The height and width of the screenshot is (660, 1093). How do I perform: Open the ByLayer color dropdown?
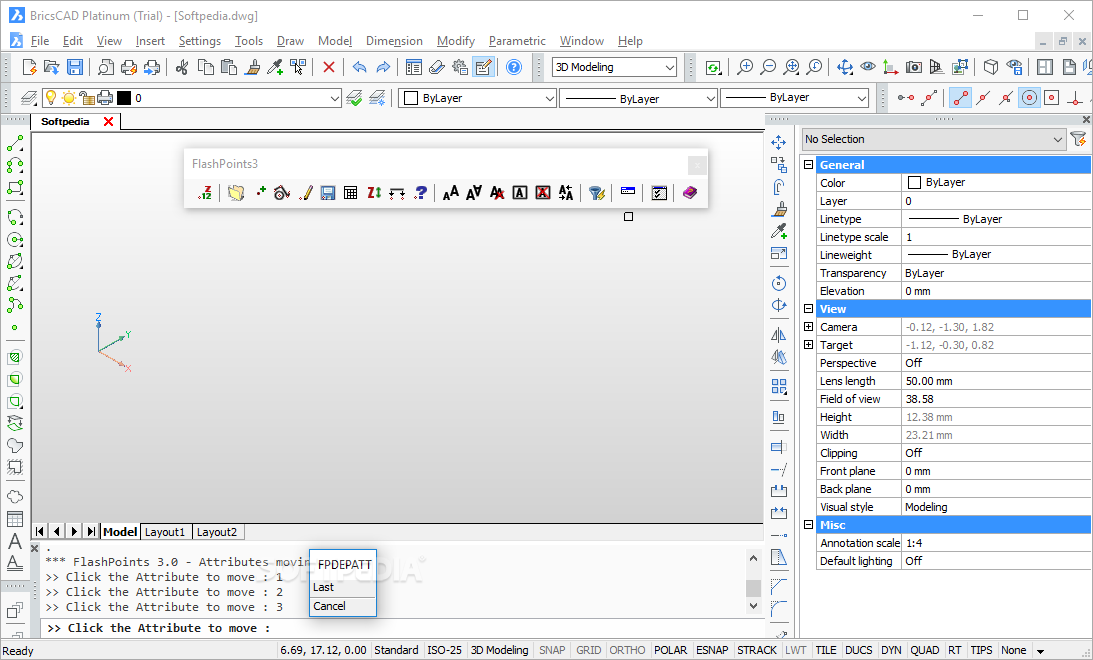coord(477,98)
